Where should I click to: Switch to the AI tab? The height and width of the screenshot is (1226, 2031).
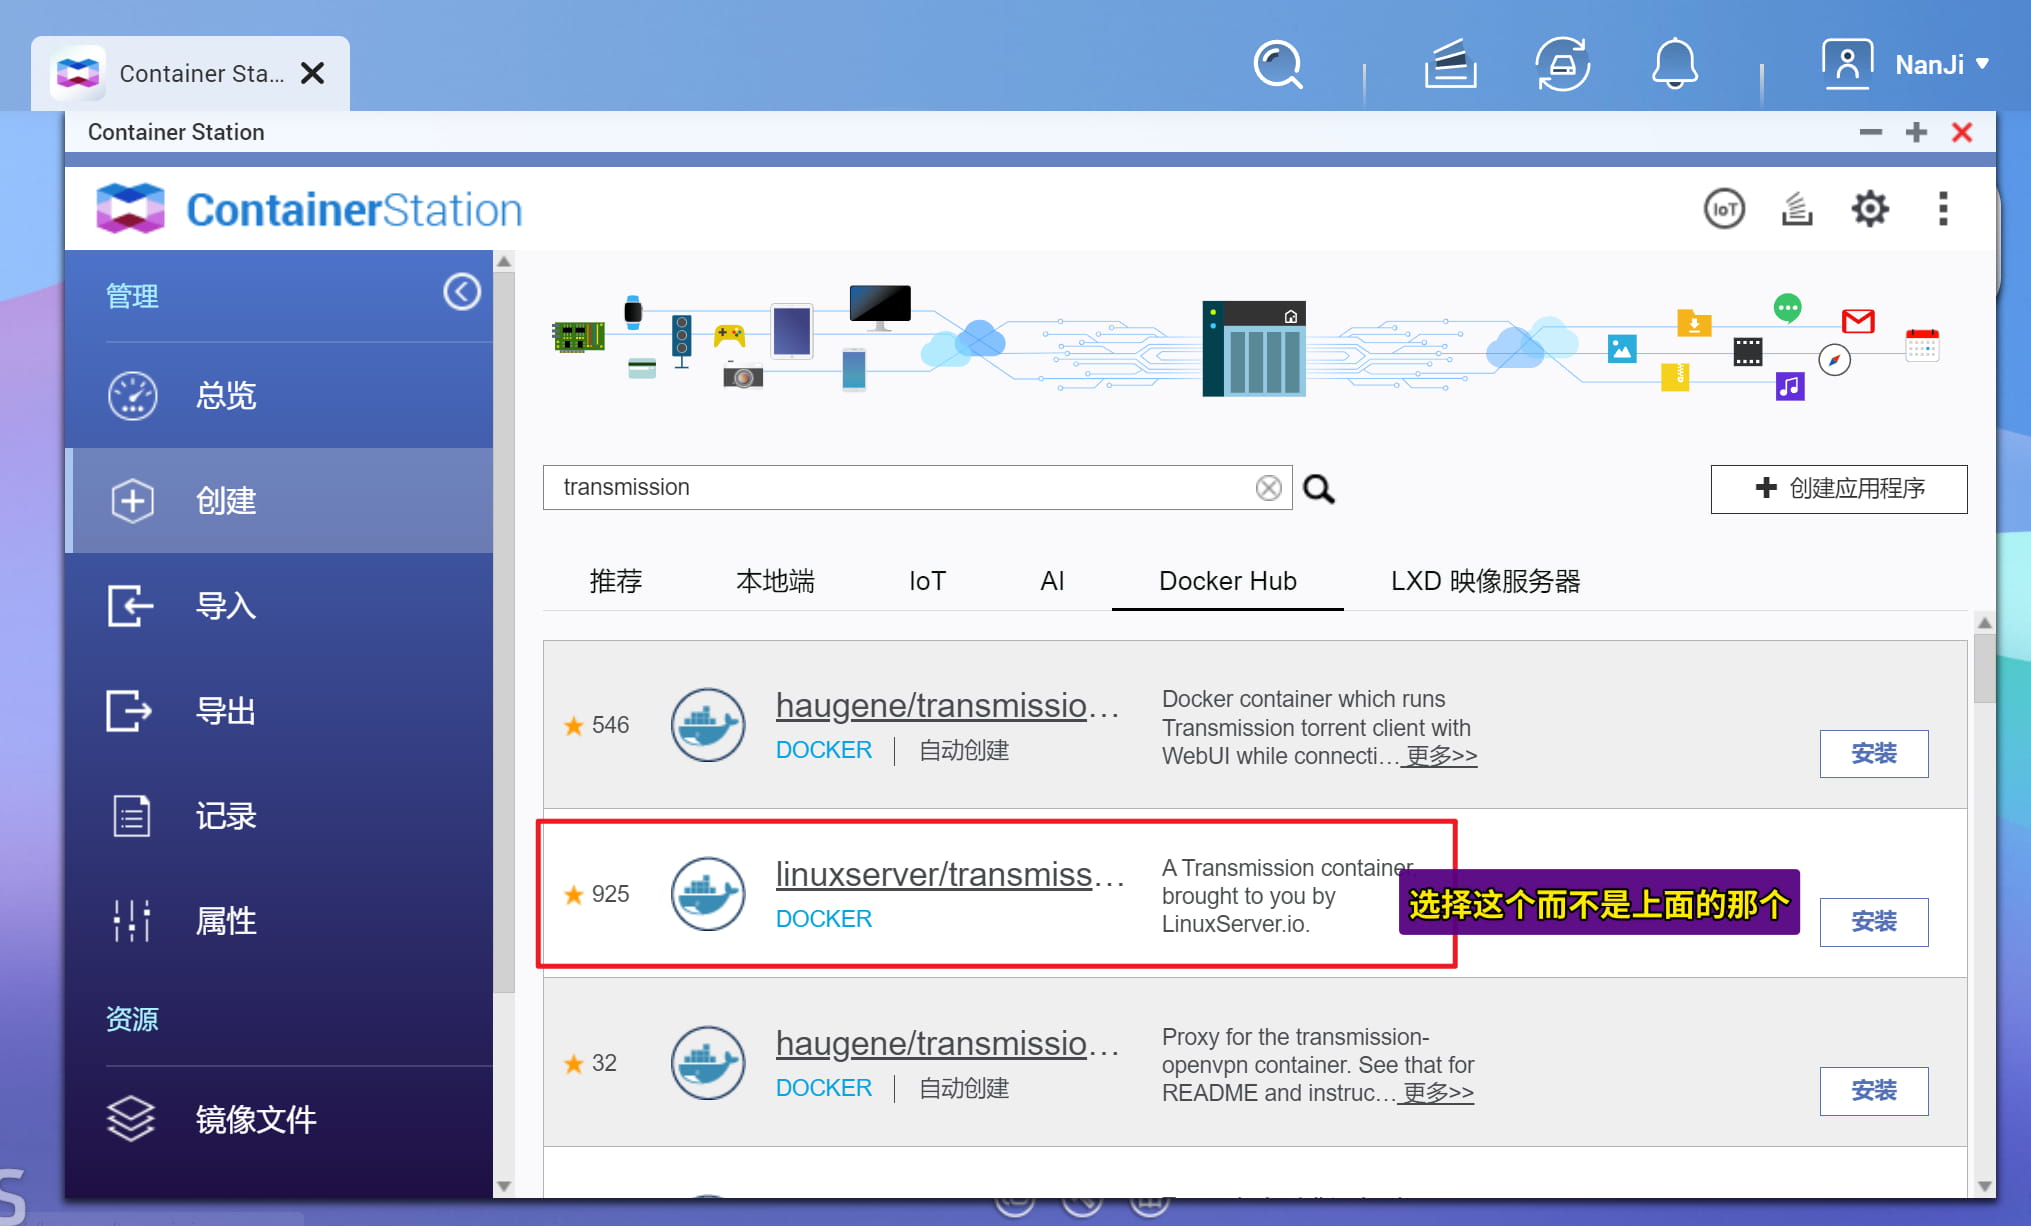(1052, 581)
